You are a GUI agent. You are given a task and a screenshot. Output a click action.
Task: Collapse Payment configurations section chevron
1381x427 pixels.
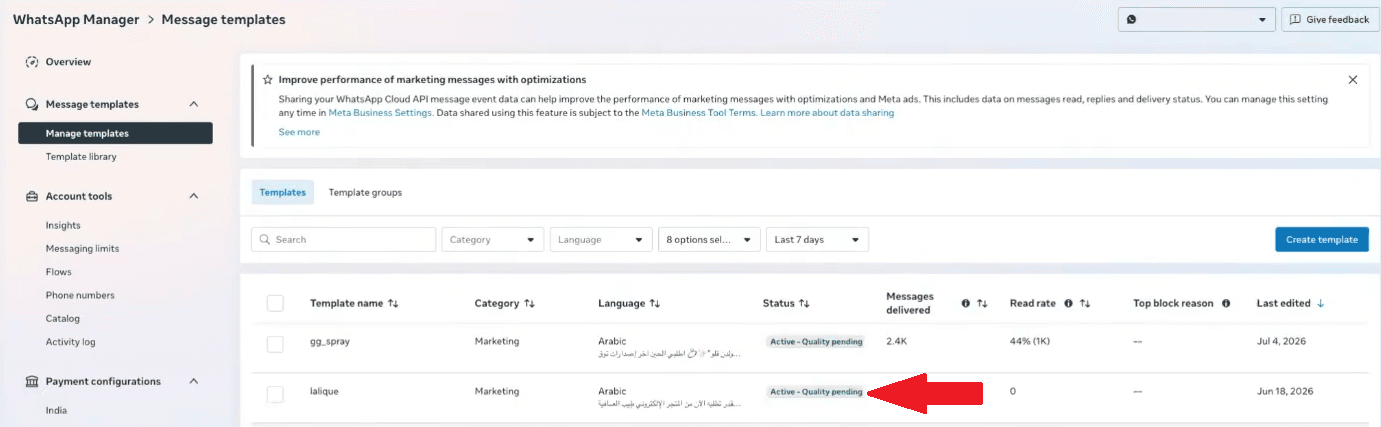pyautogui.click(x=194, y=381)
